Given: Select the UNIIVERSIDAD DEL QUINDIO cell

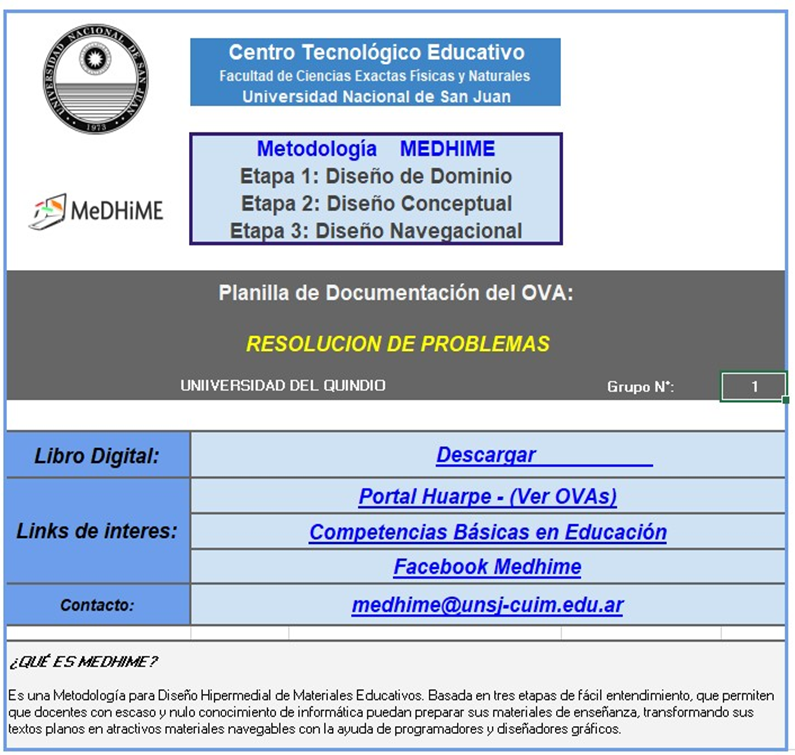Looking at the screenshot, I should pyautogui.click(x=282, y=386).
